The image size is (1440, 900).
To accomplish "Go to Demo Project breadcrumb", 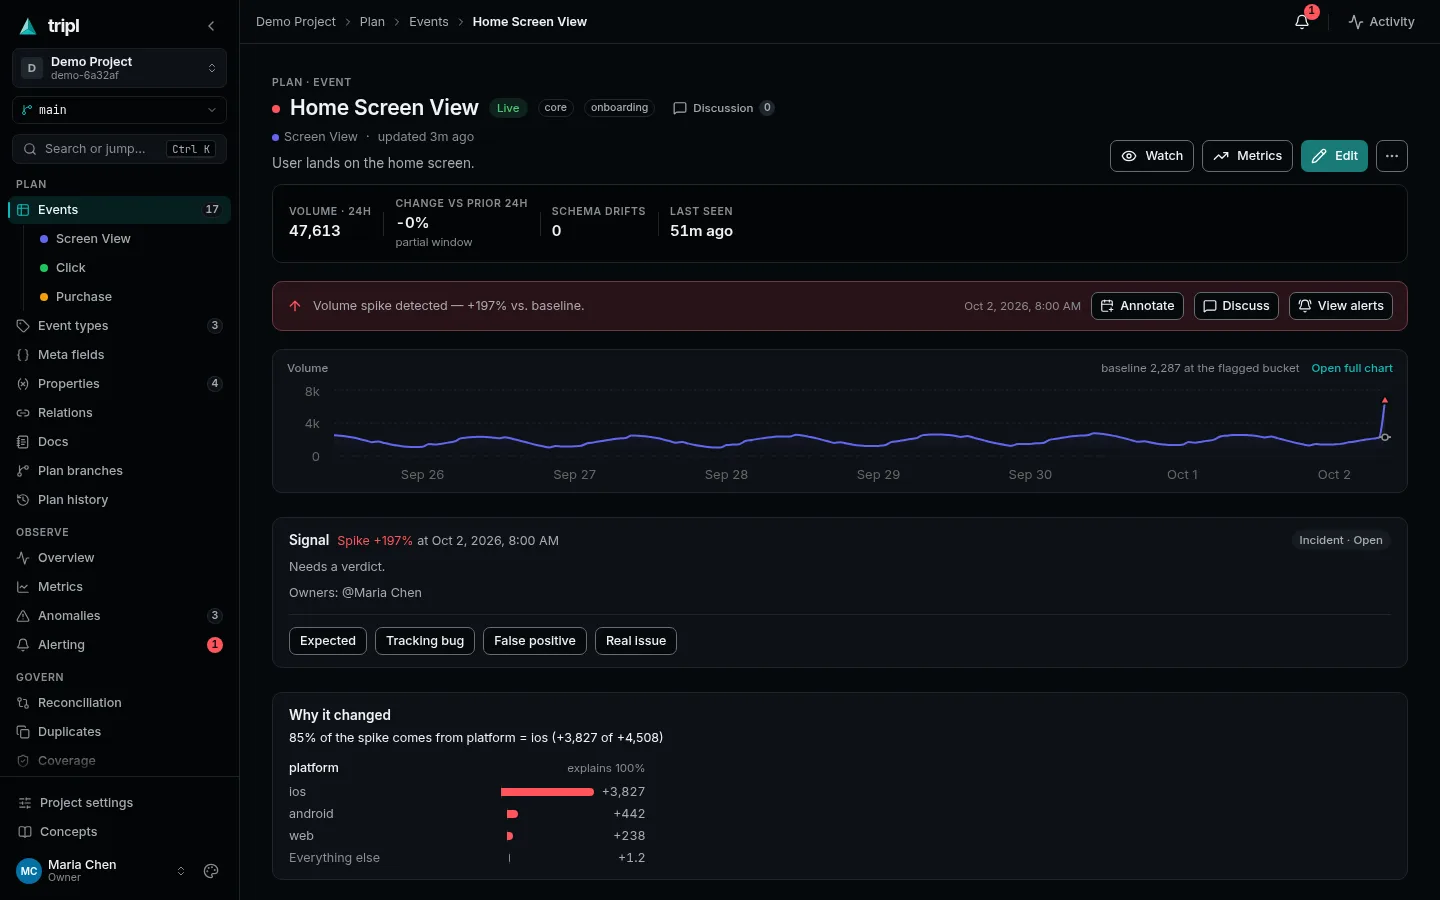I will [296, 21].
